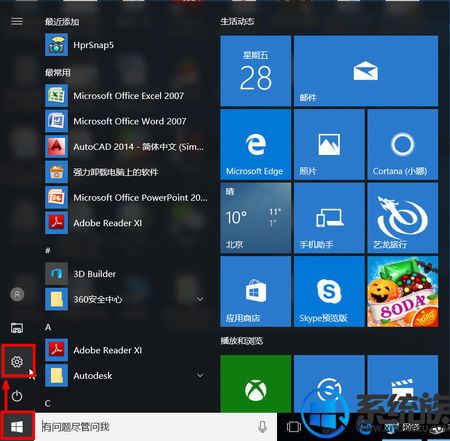Open the 应用商店 store tile
This screenshot has height=441, width=450.
(256, 291)
